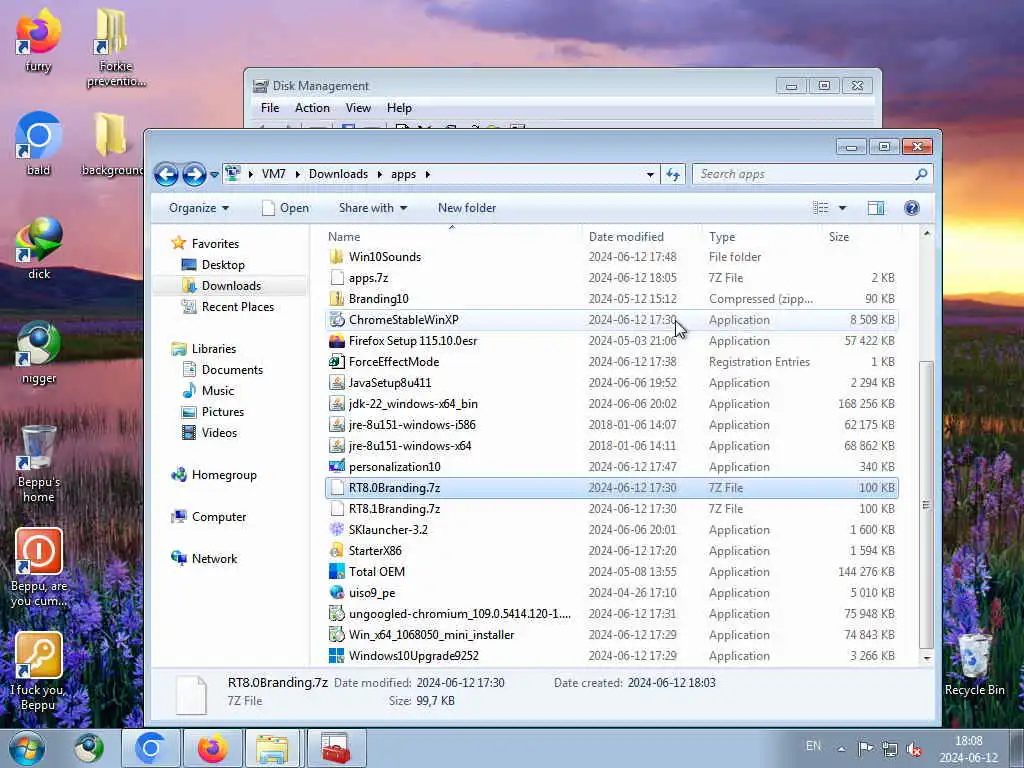The height and width of the screenshot is (768, 1024).
Task: Sort files by Name column
Action: click(x=344, y=236)
